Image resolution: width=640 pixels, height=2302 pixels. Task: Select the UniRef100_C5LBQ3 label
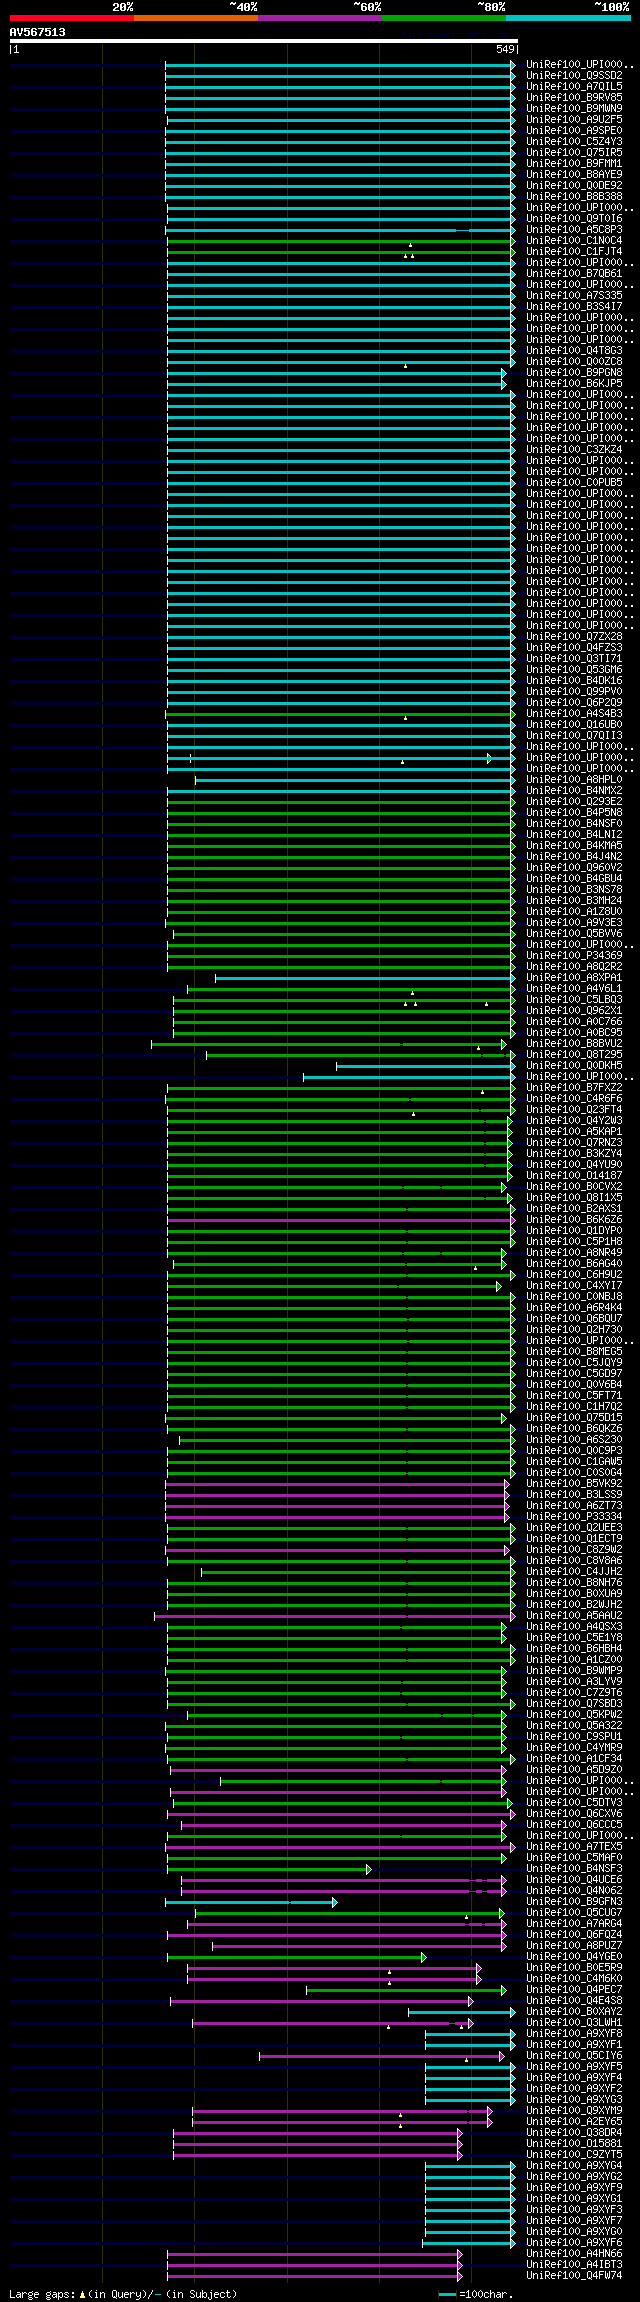(x=574, y=999)
